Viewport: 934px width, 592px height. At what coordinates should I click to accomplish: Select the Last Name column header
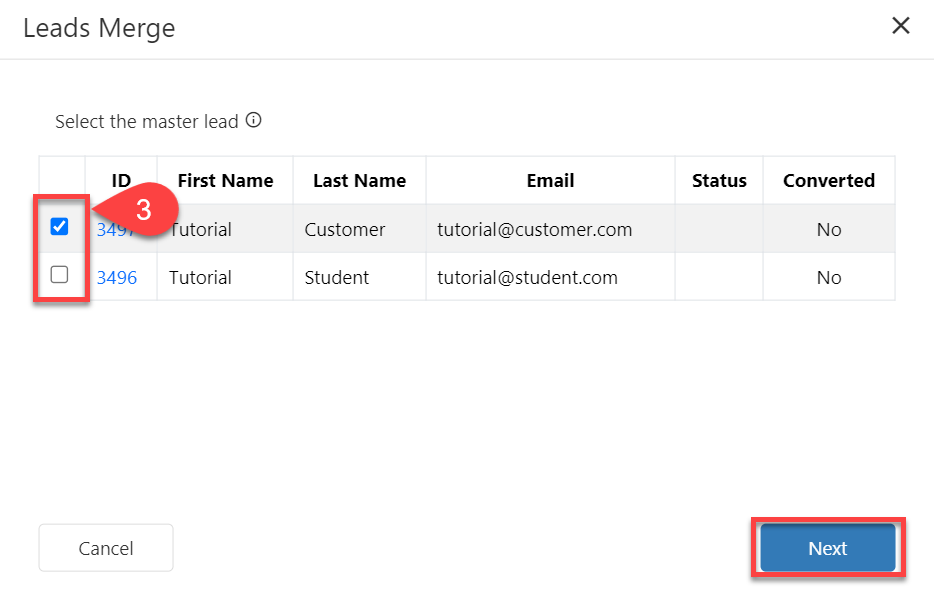359,181
